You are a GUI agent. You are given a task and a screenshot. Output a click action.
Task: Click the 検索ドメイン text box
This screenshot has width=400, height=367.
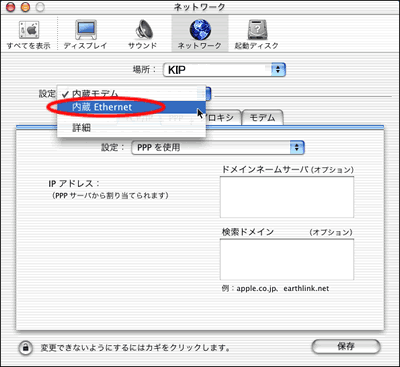(x=287, y=260)
